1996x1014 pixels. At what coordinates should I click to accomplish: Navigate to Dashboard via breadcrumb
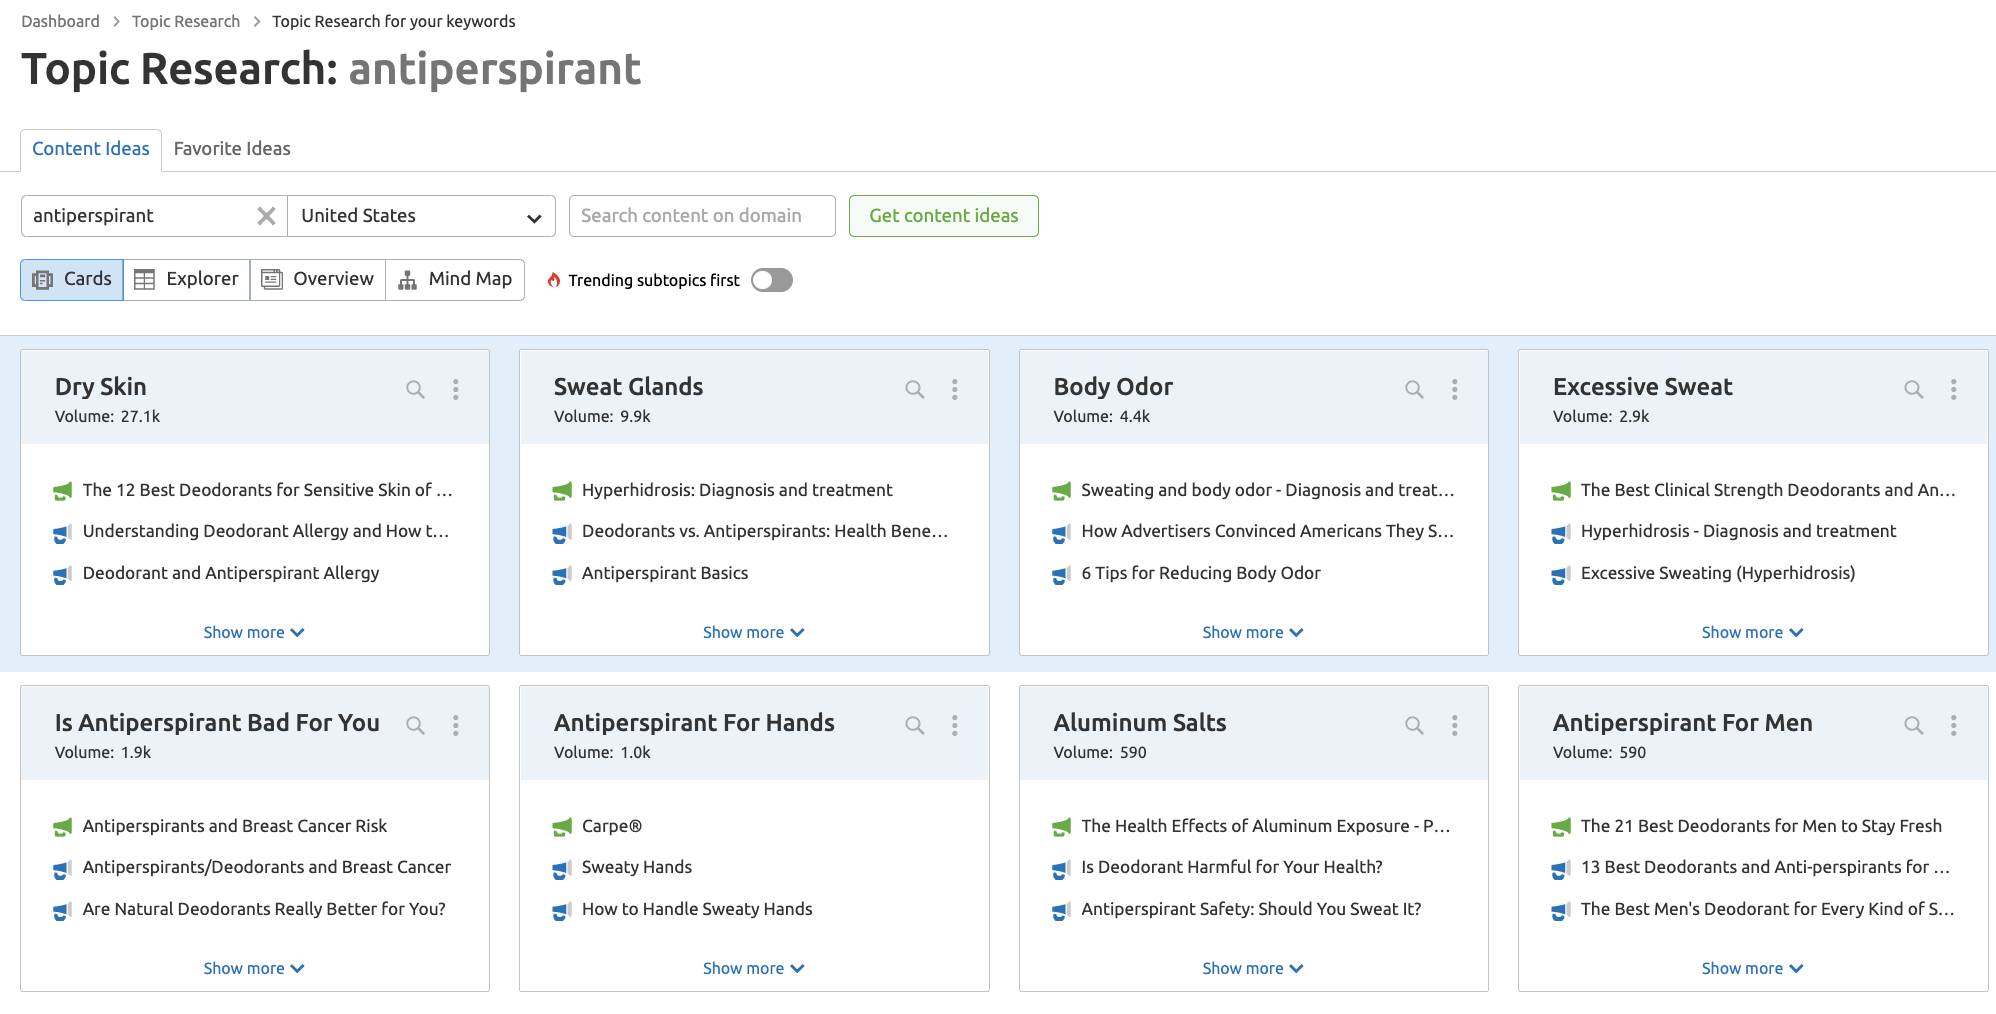point(59,20)
